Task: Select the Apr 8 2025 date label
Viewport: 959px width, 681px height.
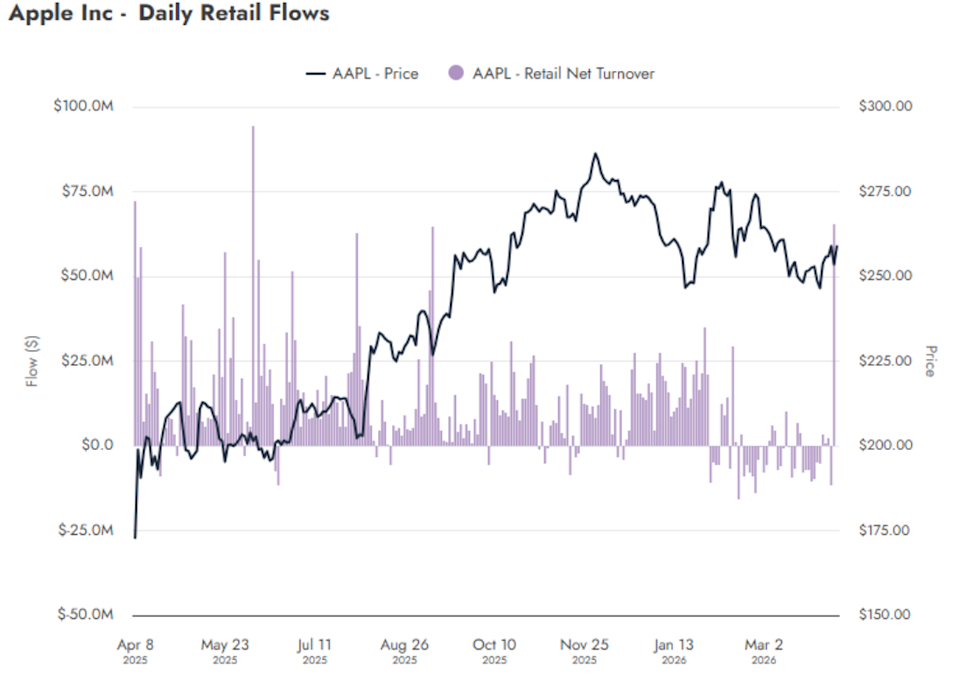Action: [135, 651]
